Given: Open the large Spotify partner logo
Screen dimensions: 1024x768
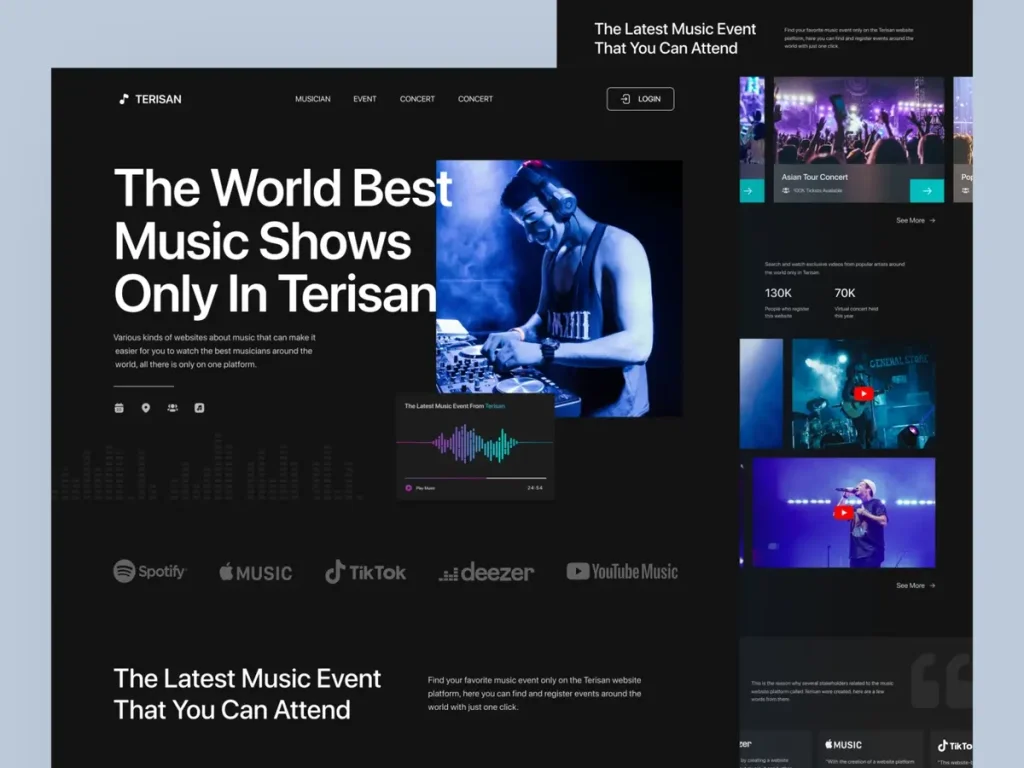Looking at the screenshot, I should point(150,571).
